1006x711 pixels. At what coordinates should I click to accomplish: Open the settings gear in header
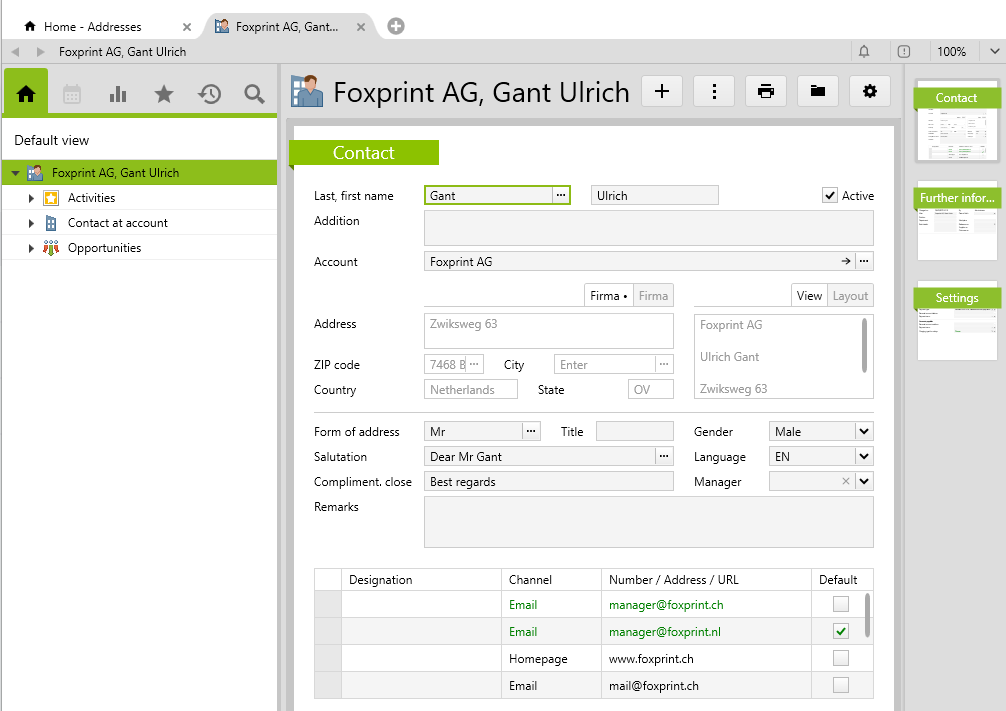[870, 91]
